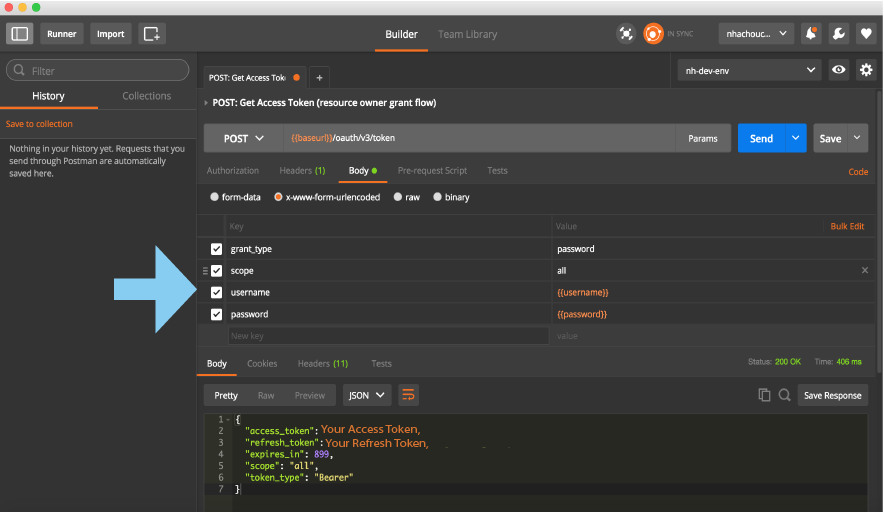Screen dimensions: 884x512
Task: Open the notifications bell icon
Action: tap(812, 34)
